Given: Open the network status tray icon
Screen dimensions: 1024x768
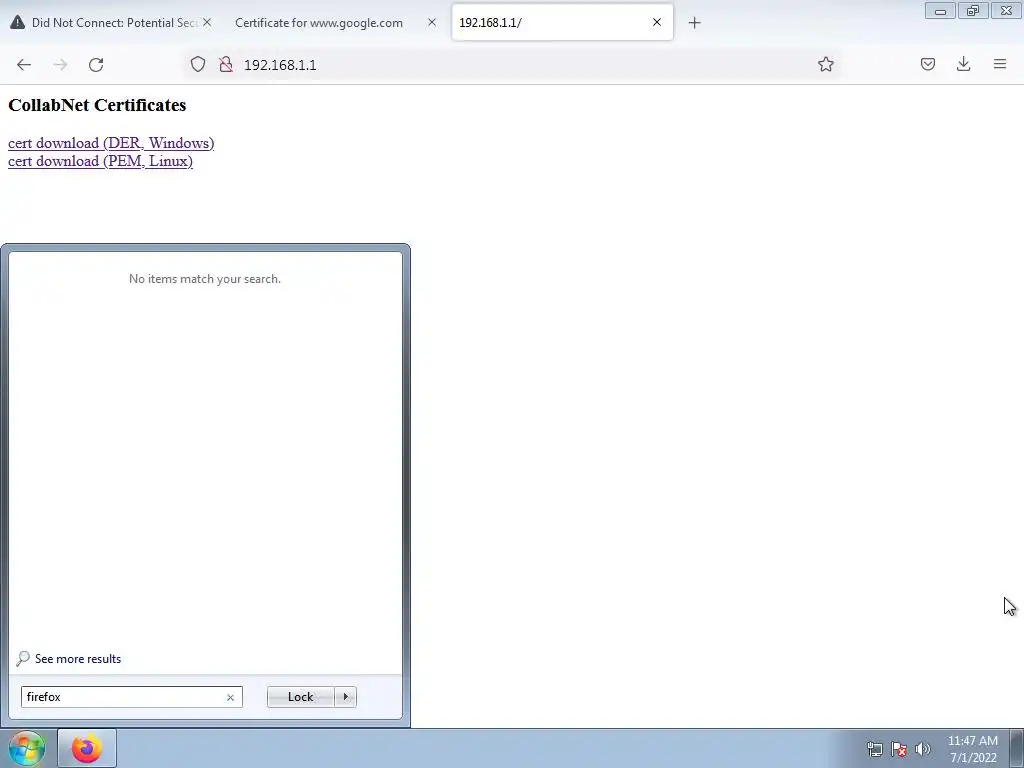Looking at the screenshot, I should pyautogui.click(x=874, y=749).
